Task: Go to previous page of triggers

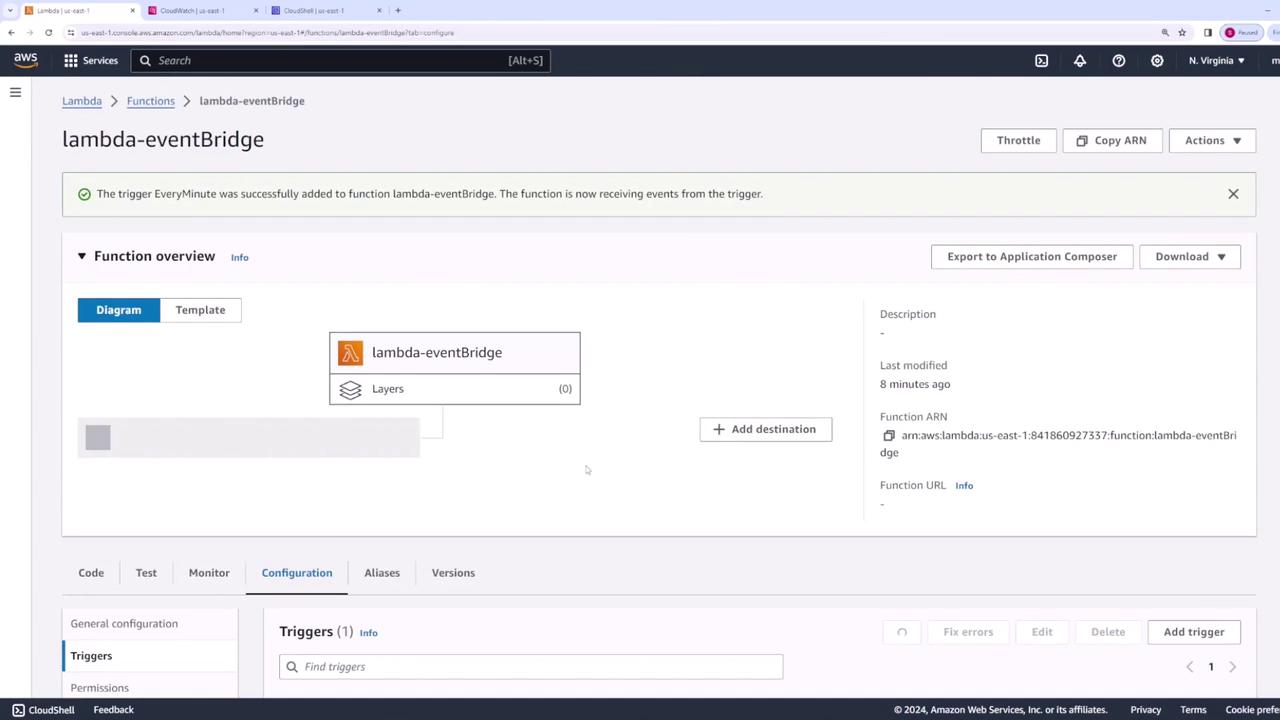Action: pos(1189,667)
